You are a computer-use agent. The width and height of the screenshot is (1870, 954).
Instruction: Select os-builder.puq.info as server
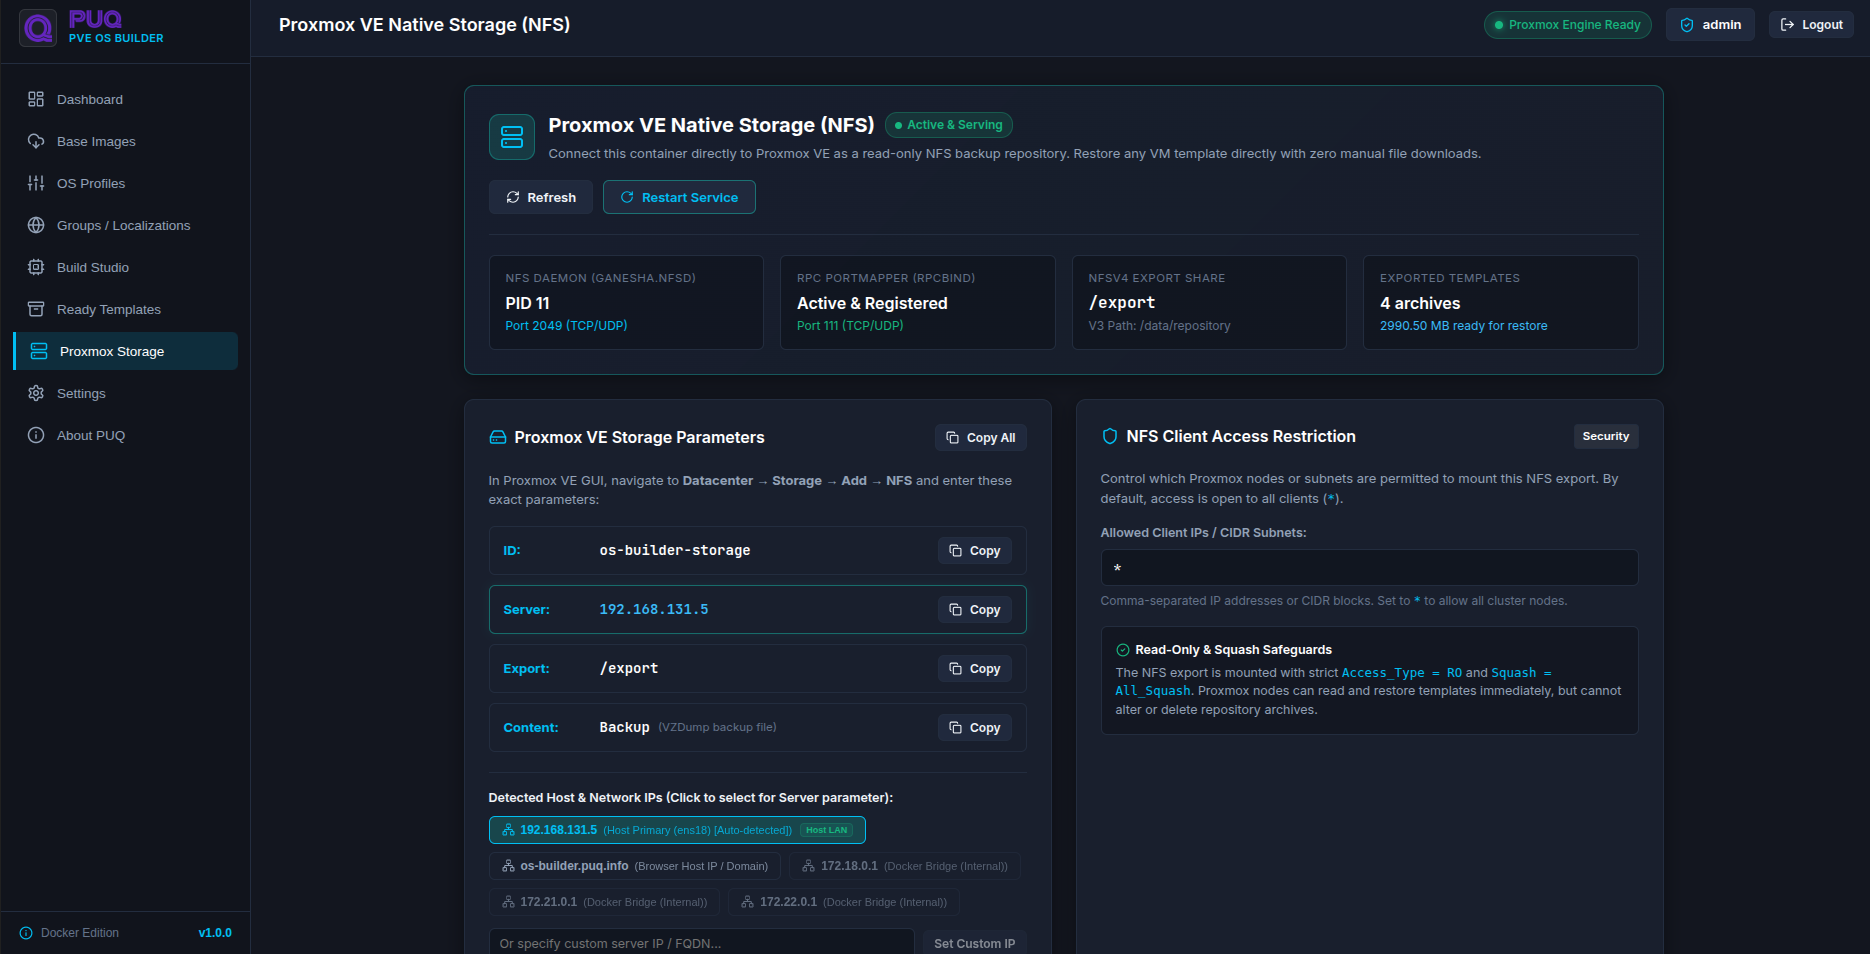point(635,866)
